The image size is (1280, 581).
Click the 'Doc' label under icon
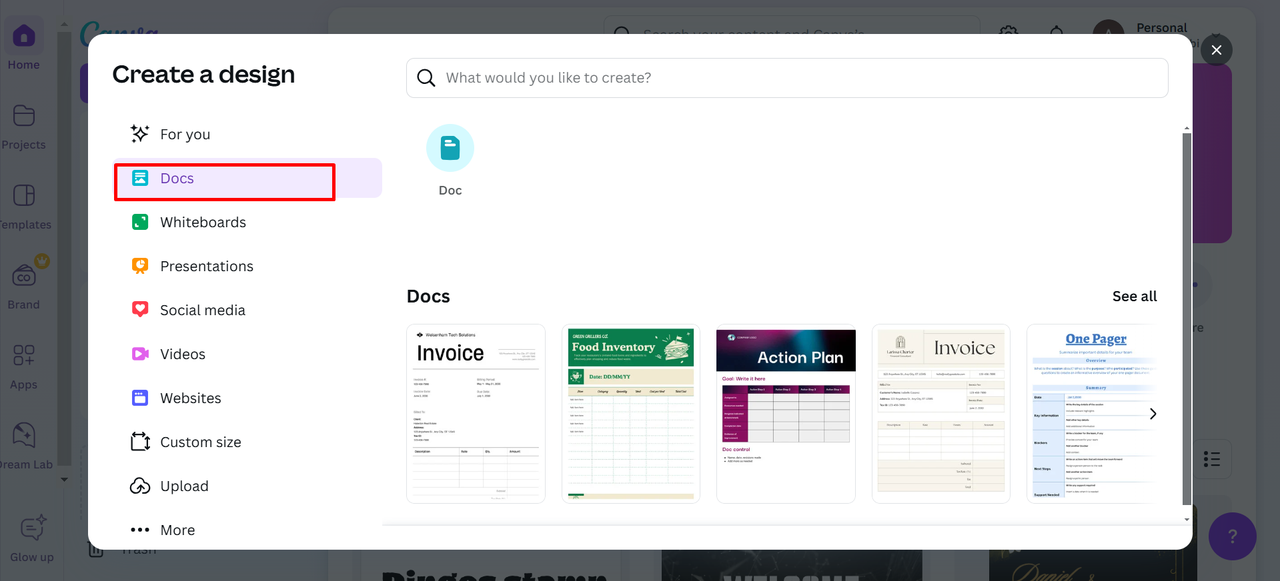click(x=450, y=190)
